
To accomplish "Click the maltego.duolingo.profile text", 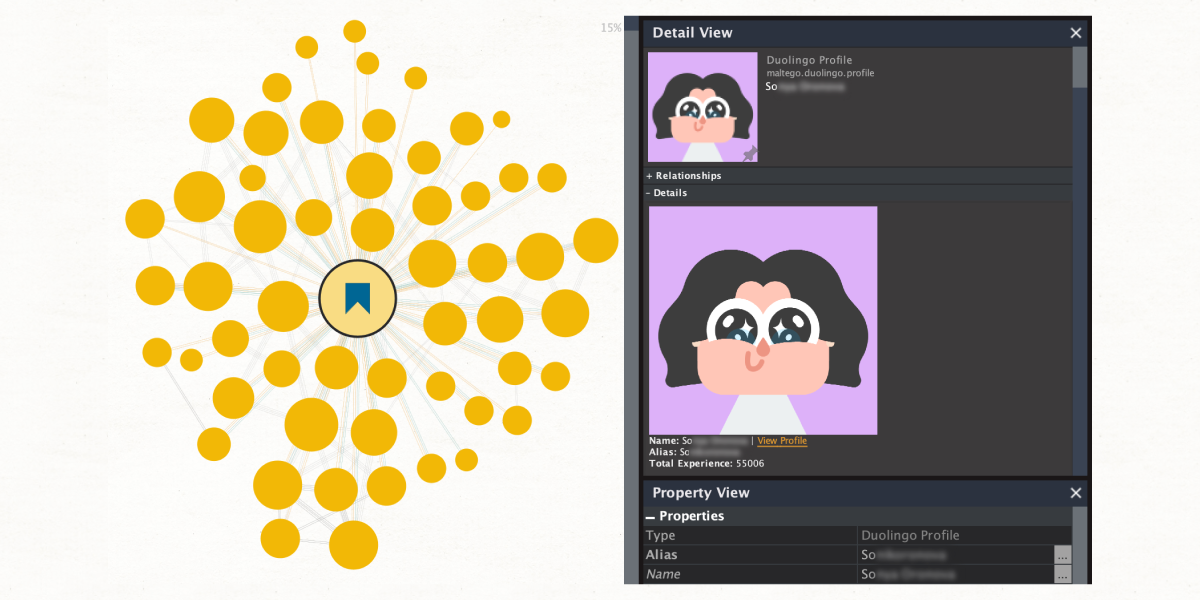I will 820,73.
